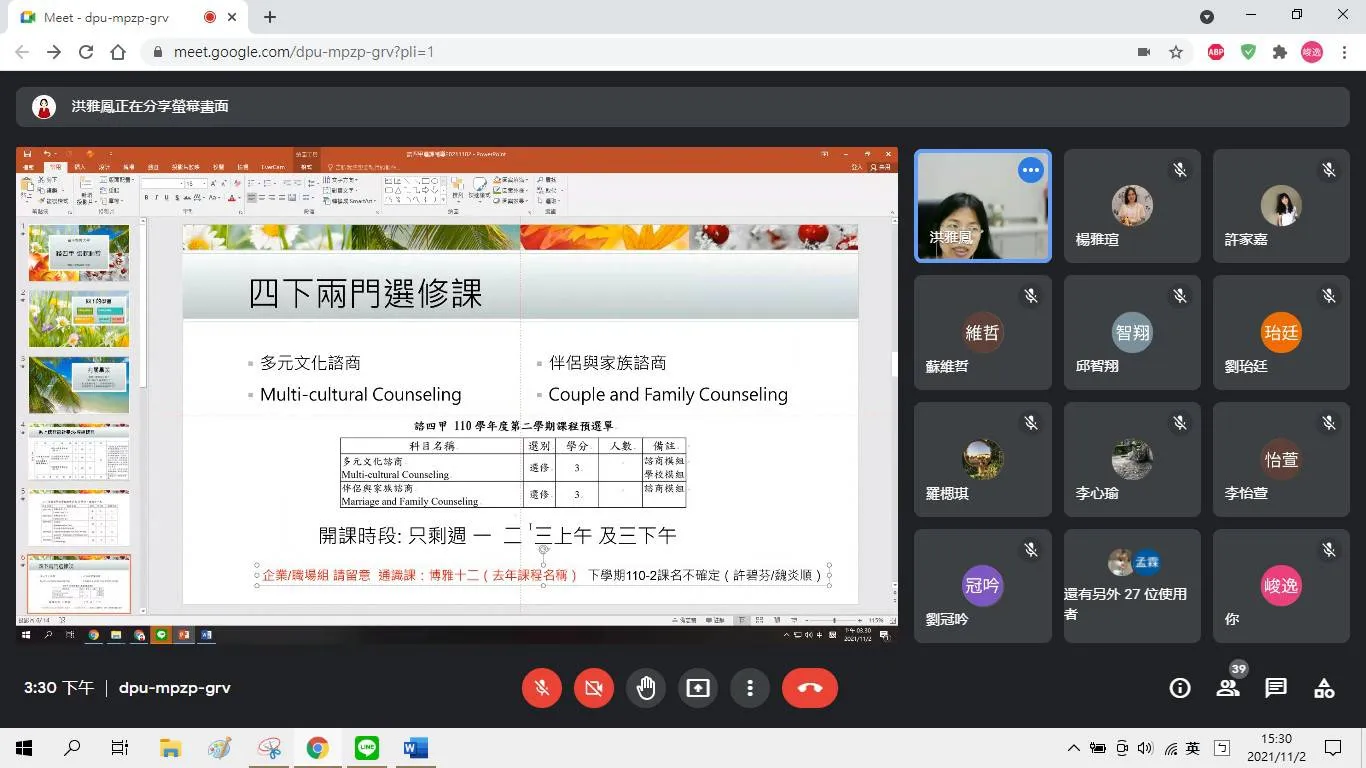Click the Windows Start button
Screen dimensions: 1366x768
[24, 747]
